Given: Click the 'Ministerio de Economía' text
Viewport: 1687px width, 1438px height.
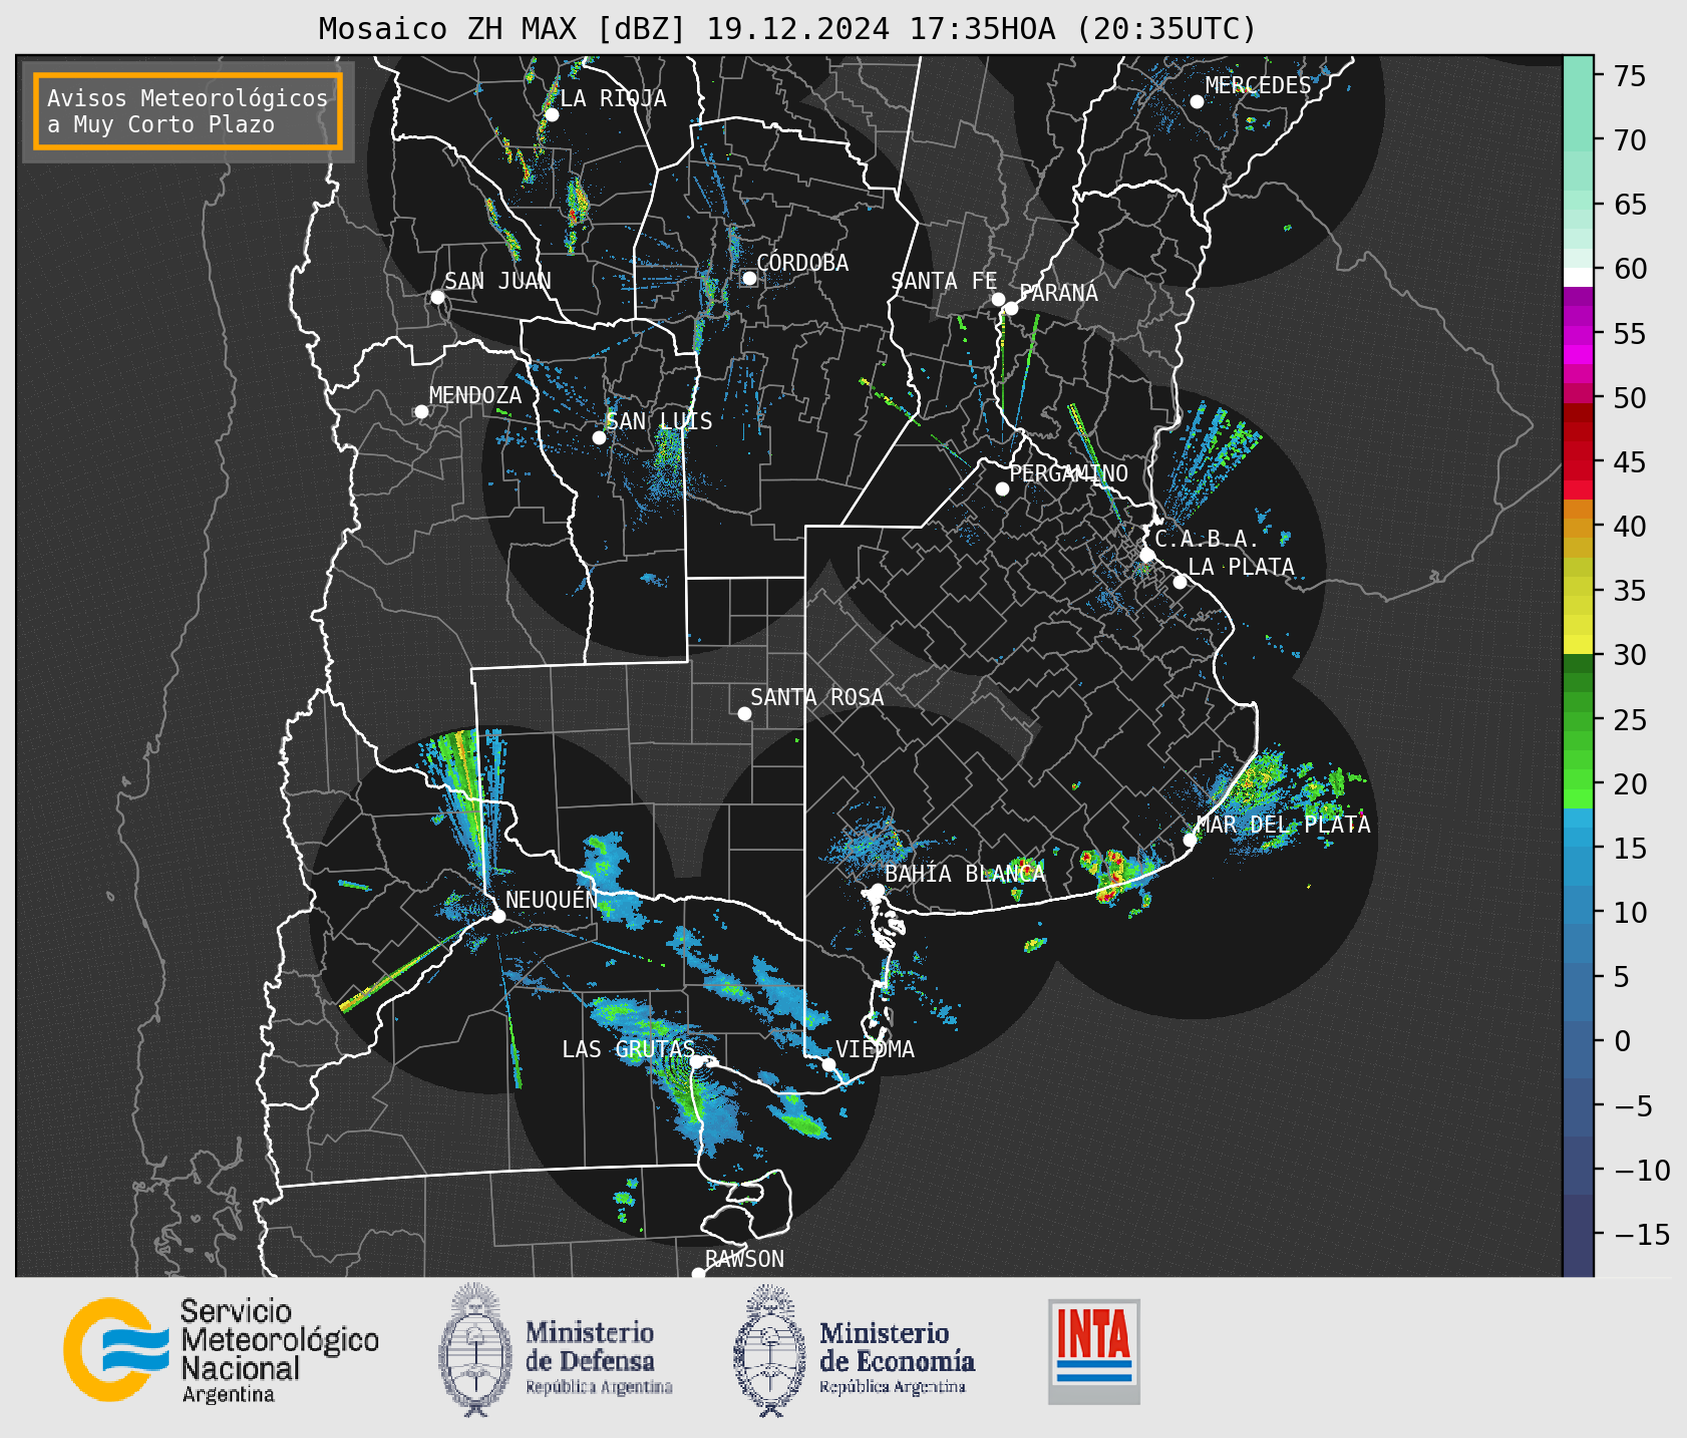Looking at the screenshot, I should (x=897, y=1347).
